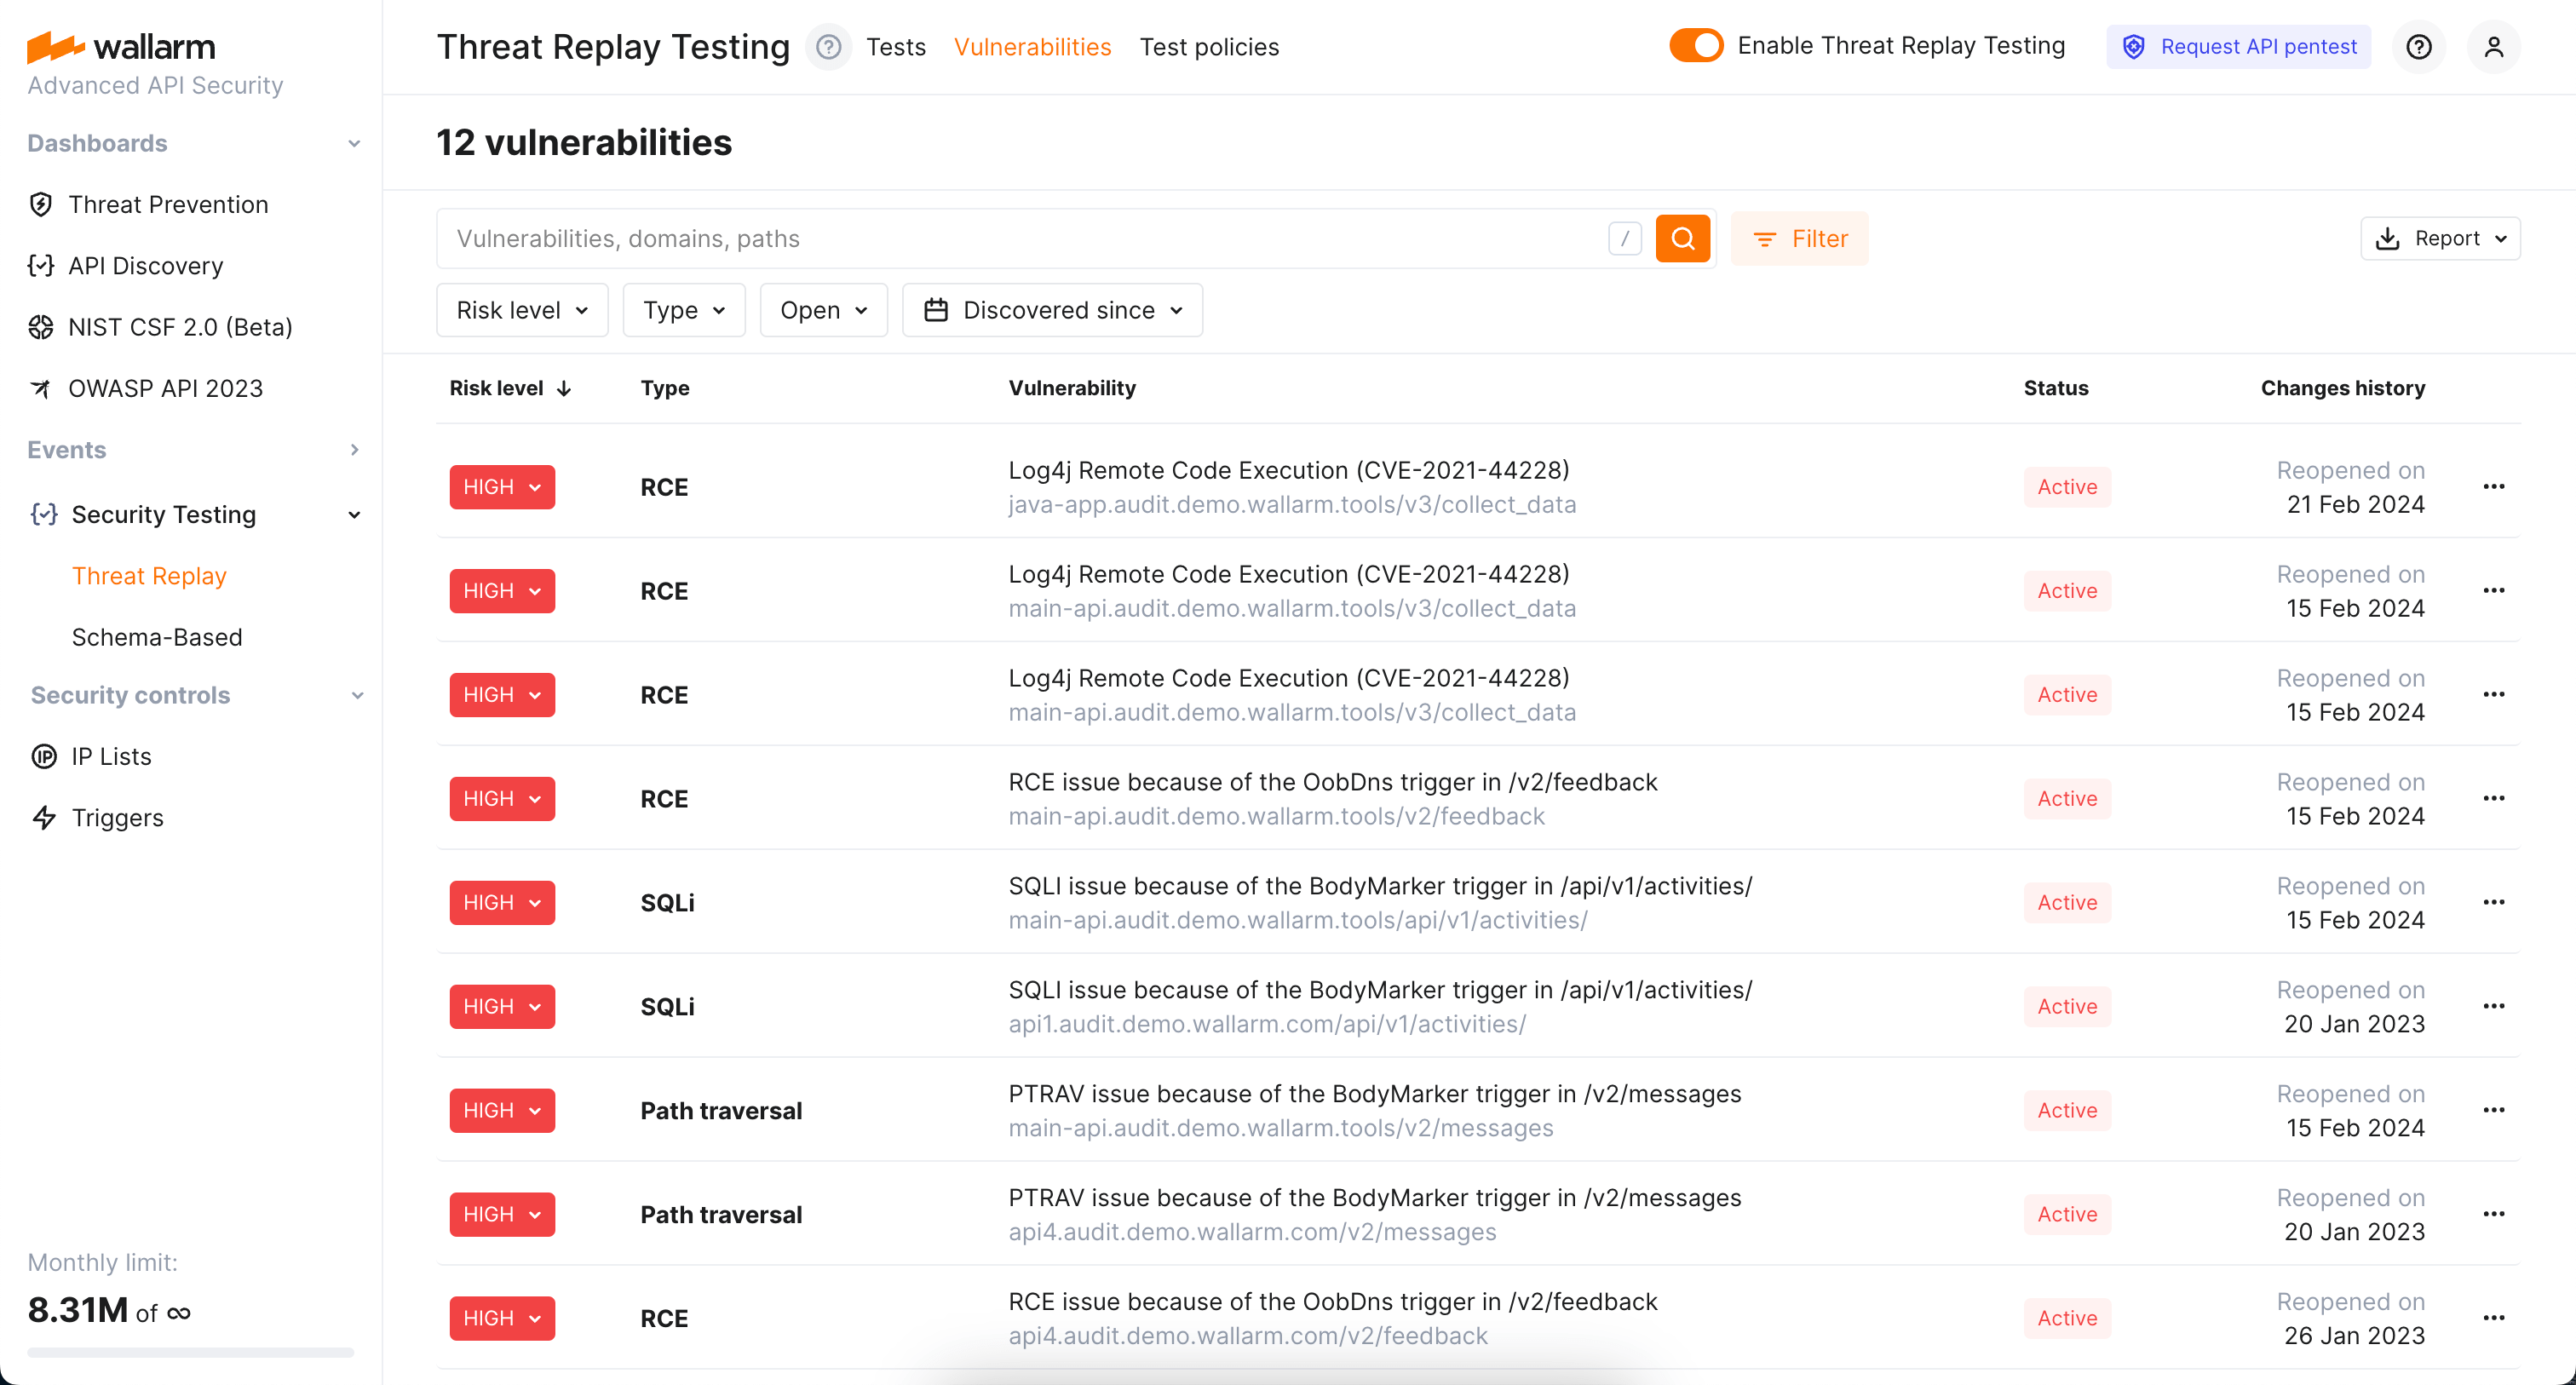Screen dimensions: 2576x1385
Task: Open the three-dot menu on the first Log4j row
Action: [x=2495, y=487]
